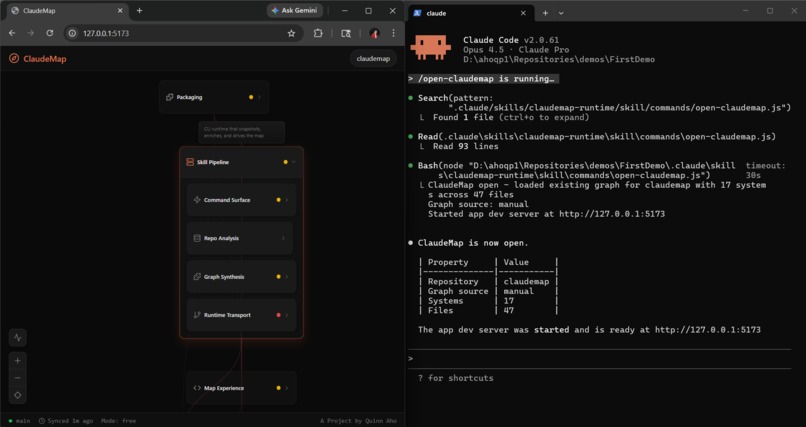This screenshot has height=427, width=806.
Task: Zoom out with the minus button
Action: point(18,378)
